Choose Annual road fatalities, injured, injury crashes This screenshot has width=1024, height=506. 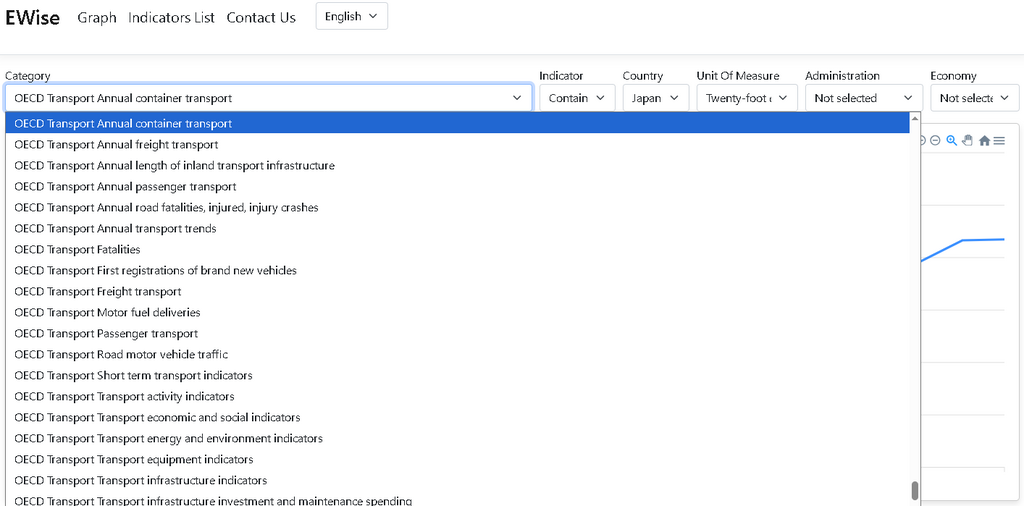point(457,207)
